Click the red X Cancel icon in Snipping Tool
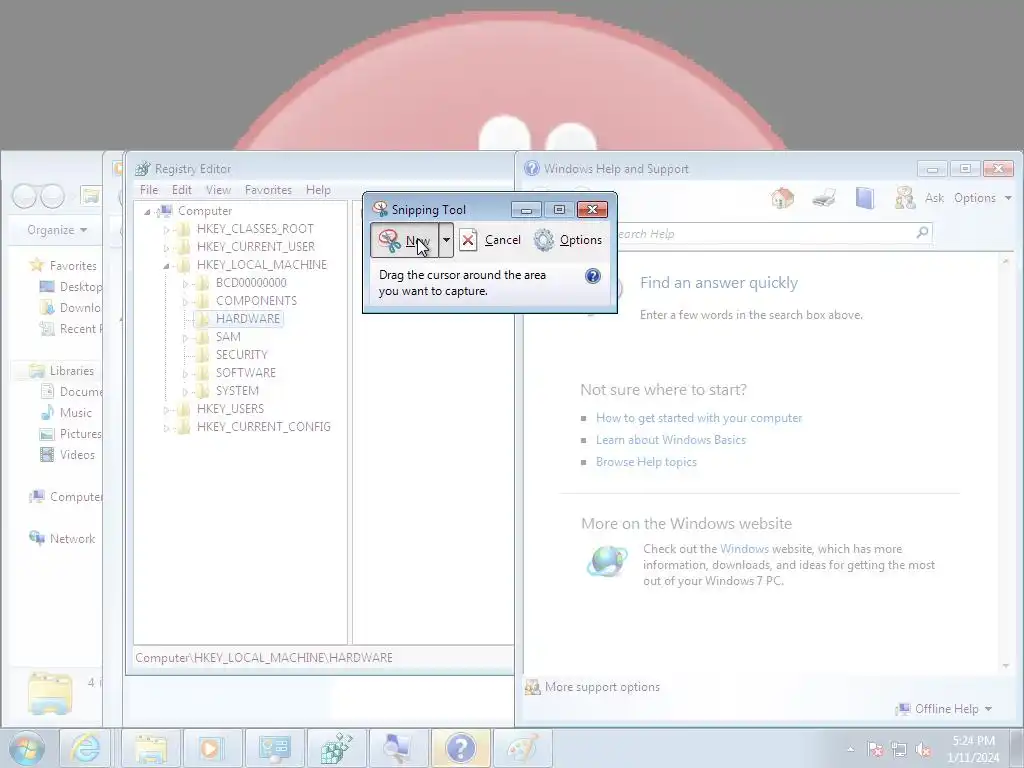1024x768 pixels. tap(468, 240)
